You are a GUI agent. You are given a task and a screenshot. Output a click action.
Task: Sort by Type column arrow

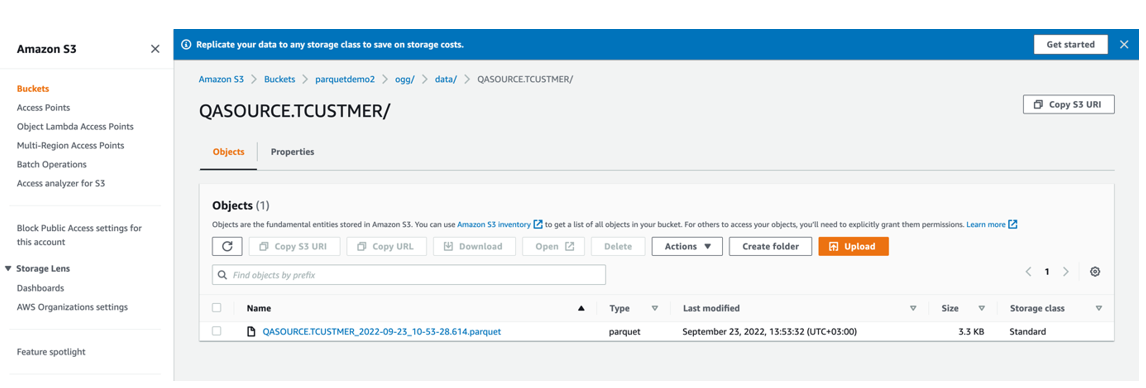[655, 308]
